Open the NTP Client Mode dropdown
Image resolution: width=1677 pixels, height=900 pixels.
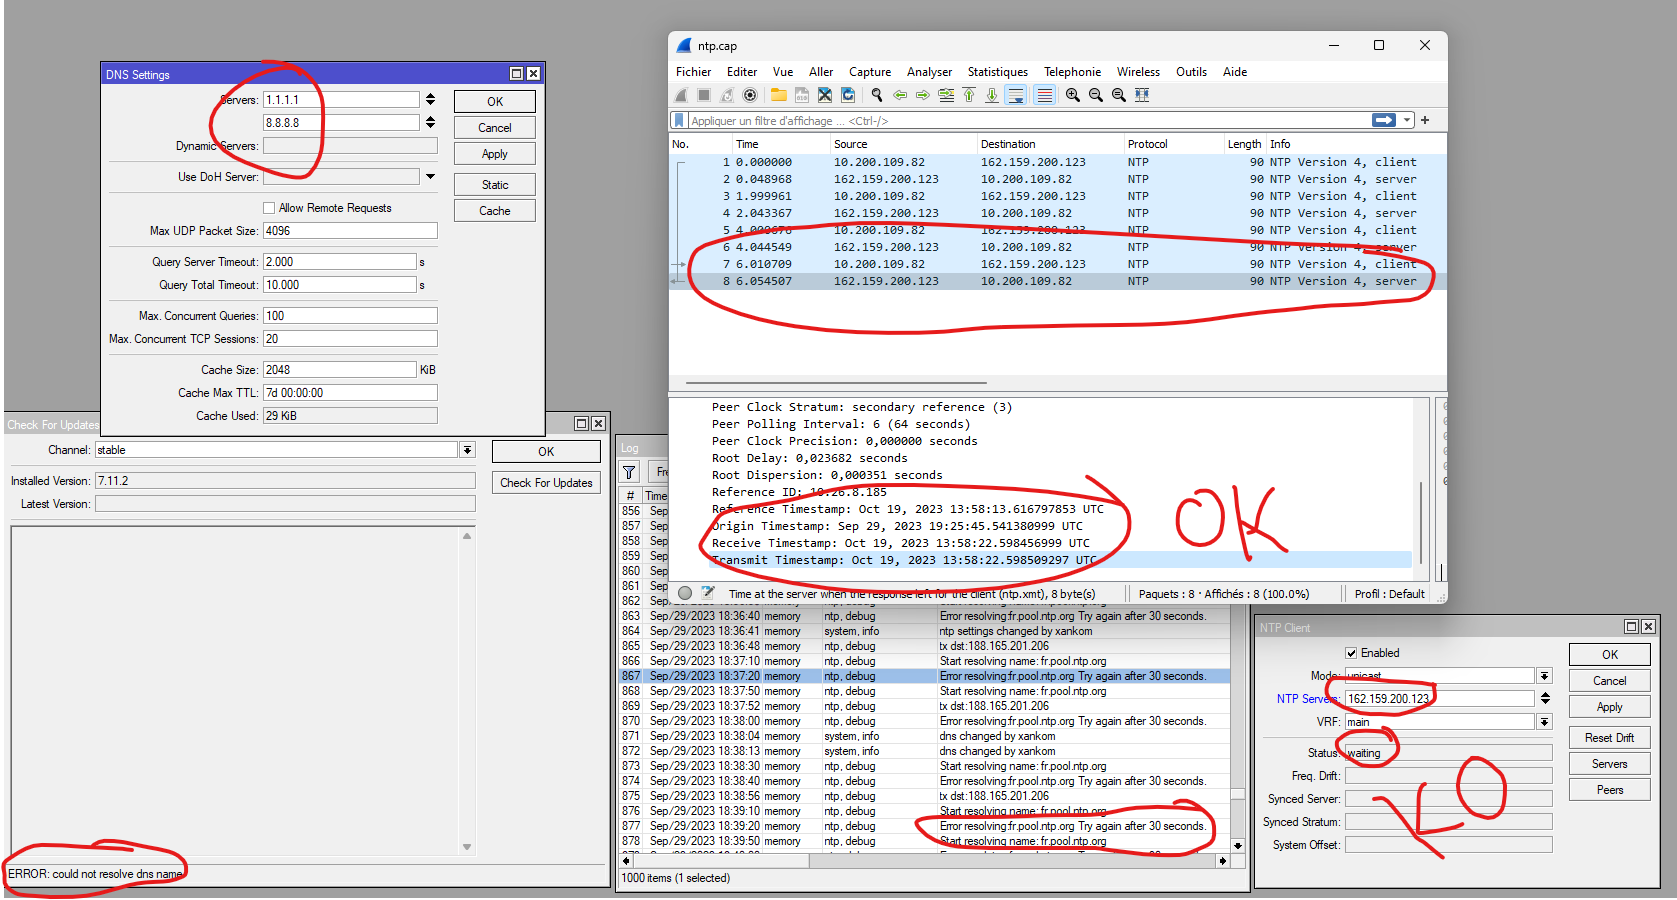tap(1544, 676)
